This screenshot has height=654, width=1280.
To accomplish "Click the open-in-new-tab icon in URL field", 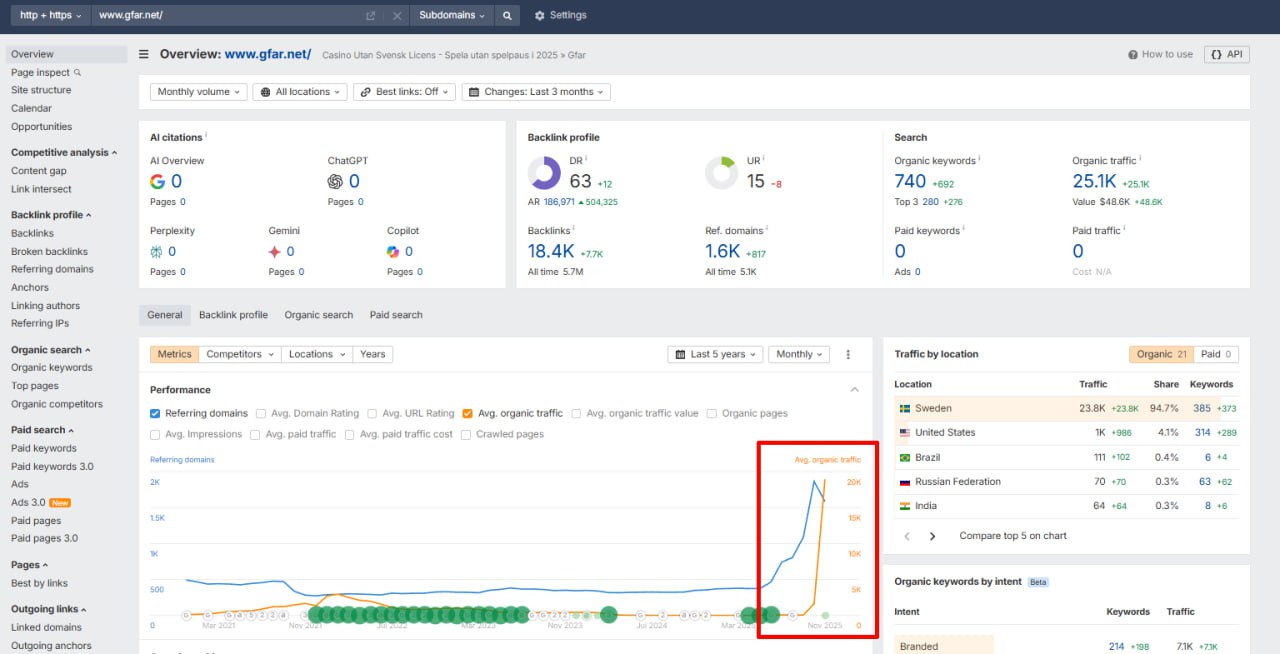I will point(371,16).
